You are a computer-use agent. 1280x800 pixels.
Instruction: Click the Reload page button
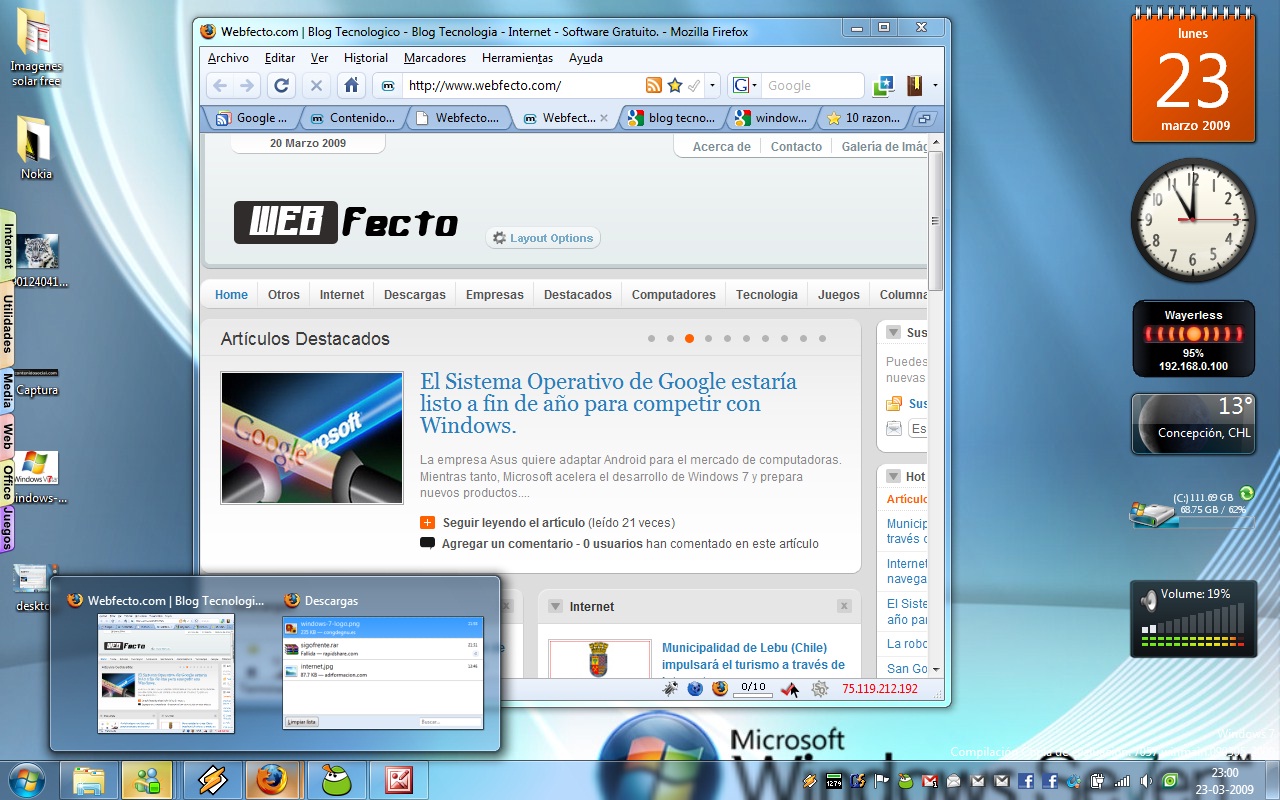click(x=282, y=86)
